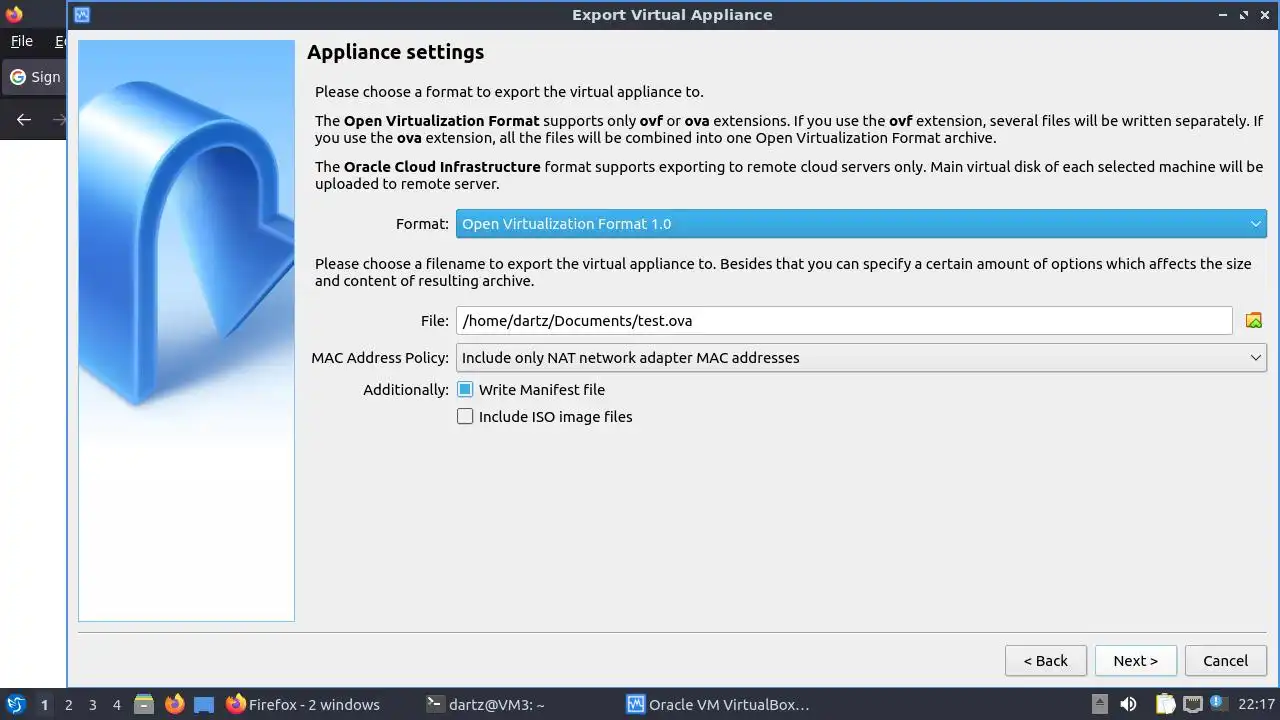Open the application menu launcher in the taskbar

click(x=16, y=704)
